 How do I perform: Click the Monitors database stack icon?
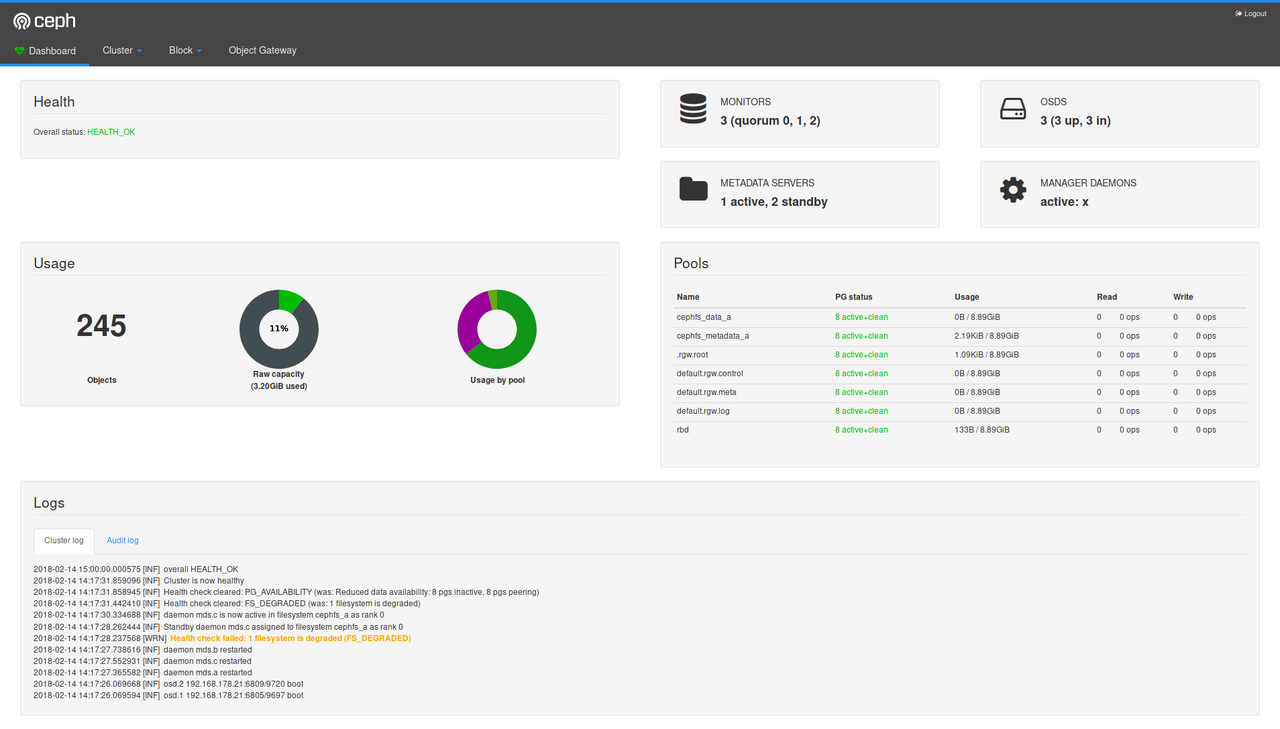tap(693, 109)
